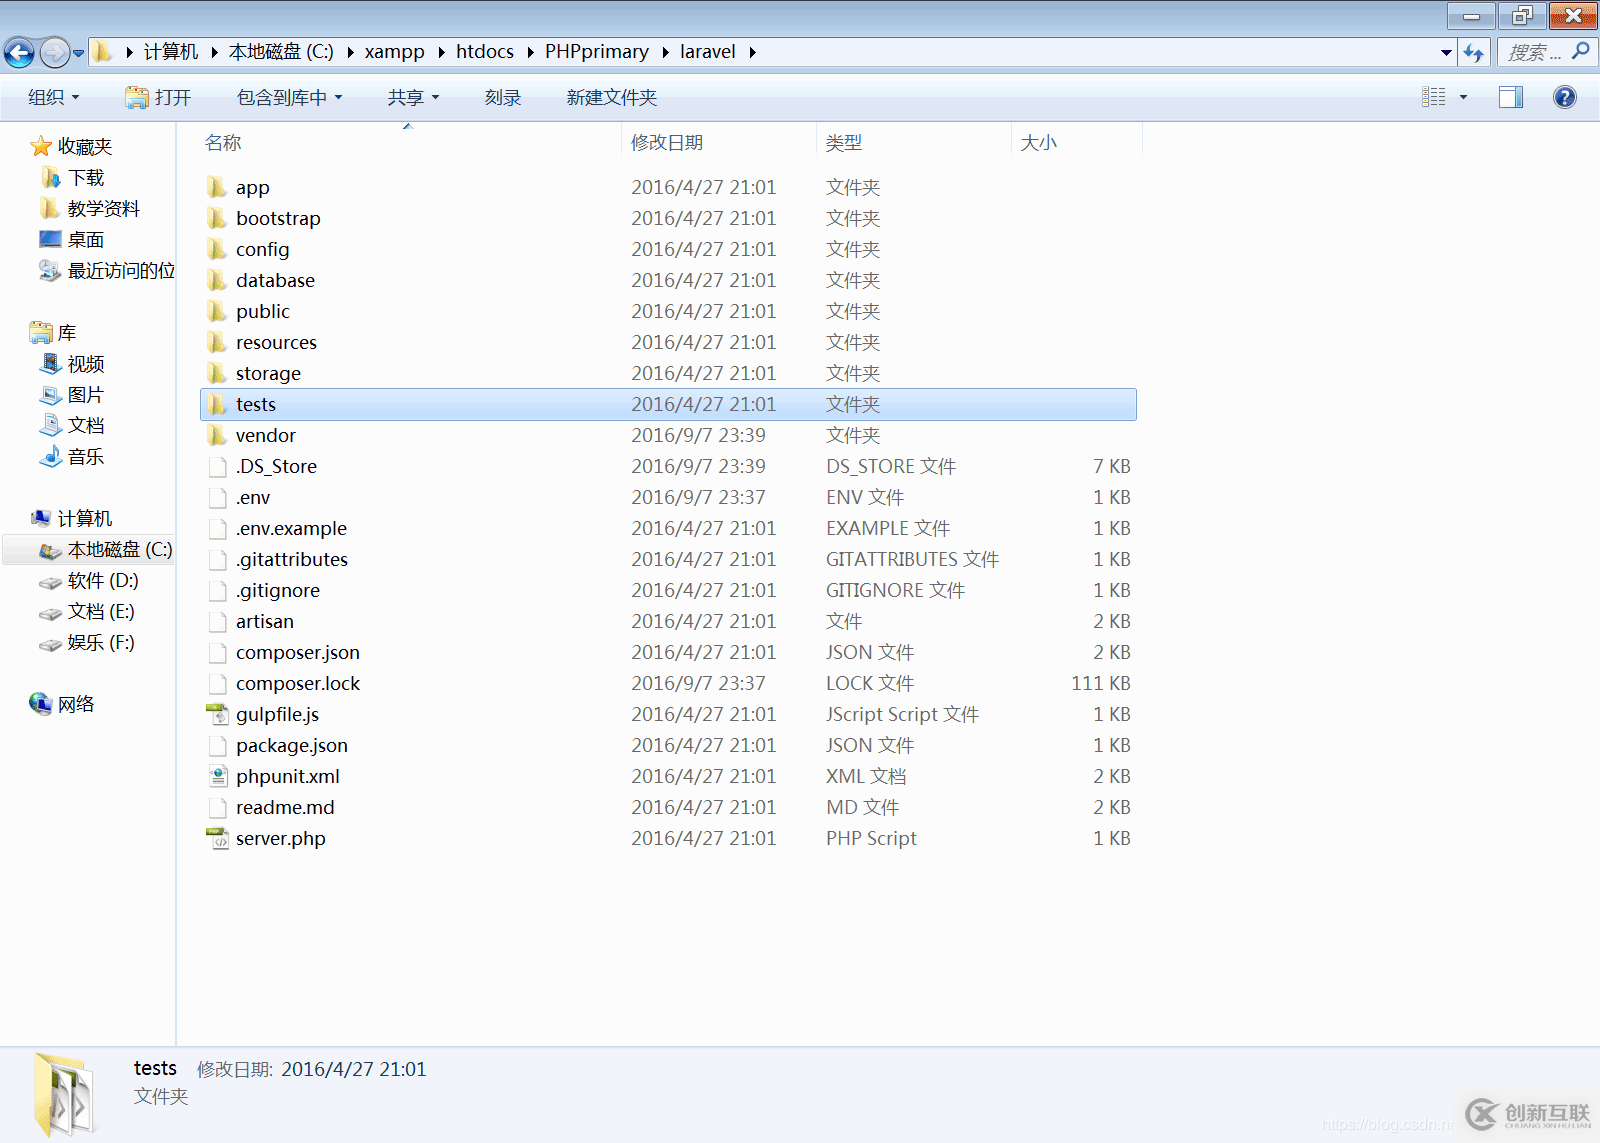
Task: Click the change view icon
Action: click(1434, 97)
